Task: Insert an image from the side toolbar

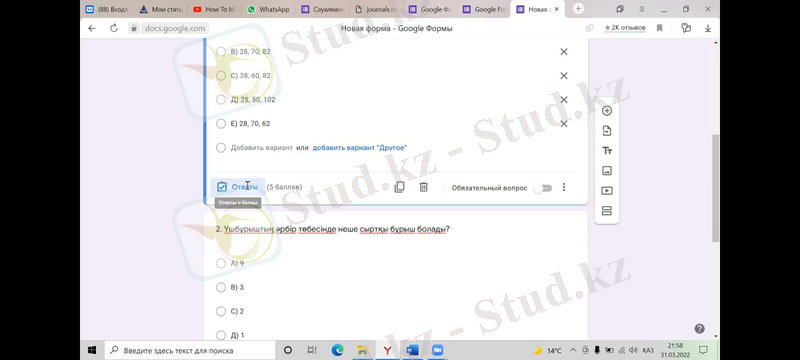Action: pyautogui.click(x=607, y=171)
